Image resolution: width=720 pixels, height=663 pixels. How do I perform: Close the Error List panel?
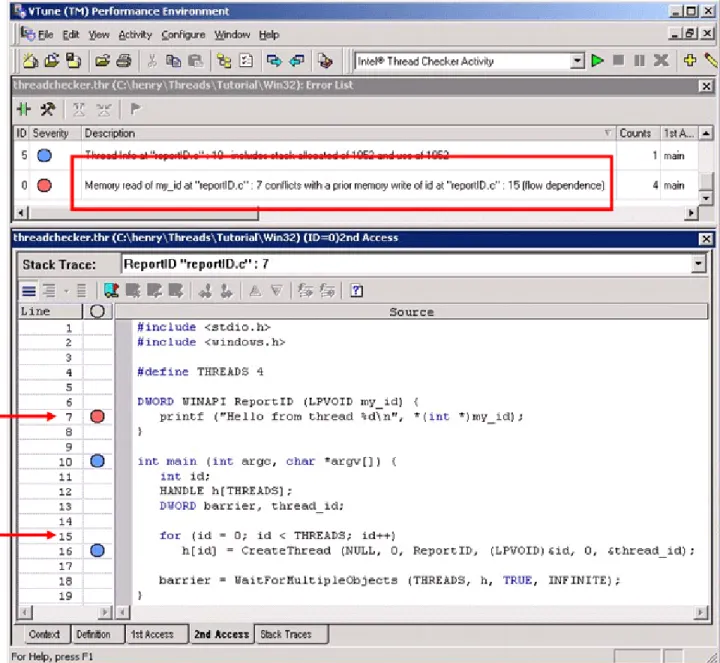click(x=706, y=86)
